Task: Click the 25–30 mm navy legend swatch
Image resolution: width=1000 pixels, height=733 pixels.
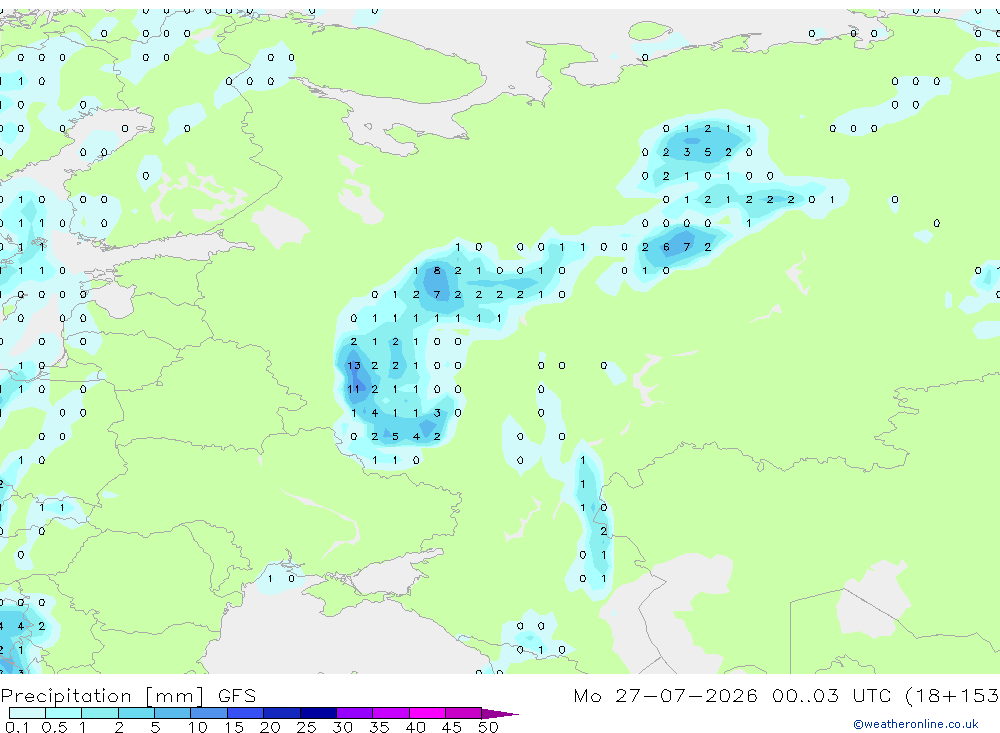Action: (x=318, y=713)
